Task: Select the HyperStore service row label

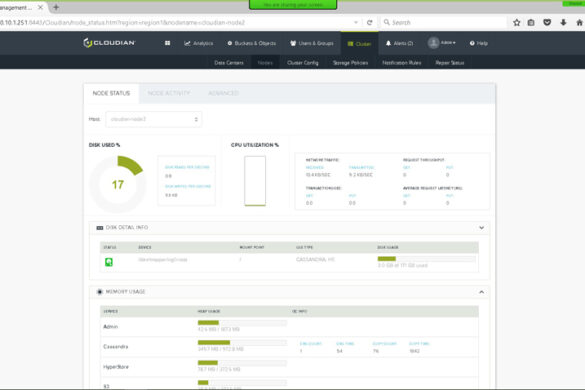Action: pyautogui.click(x=116, y=367)
